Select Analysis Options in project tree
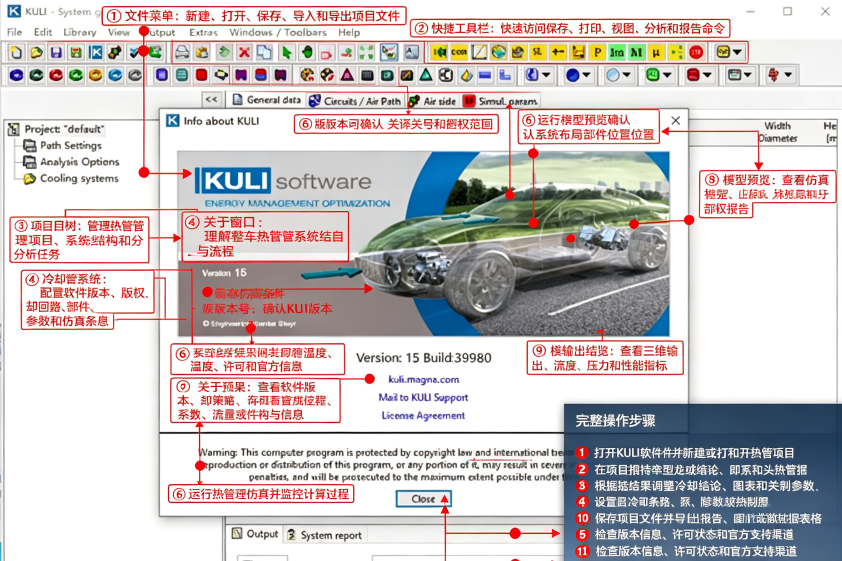Image resolution: width=842 pixels, height=561 pixels. (79, 162)
